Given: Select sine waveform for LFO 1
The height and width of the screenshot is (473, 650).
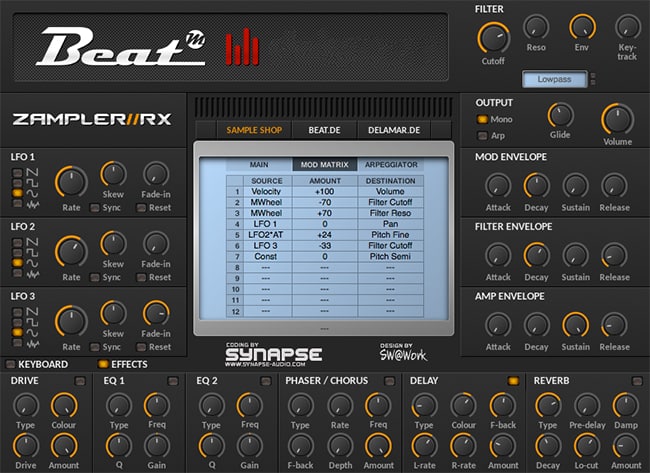Looking at the screenshot, I should point(17,193).
